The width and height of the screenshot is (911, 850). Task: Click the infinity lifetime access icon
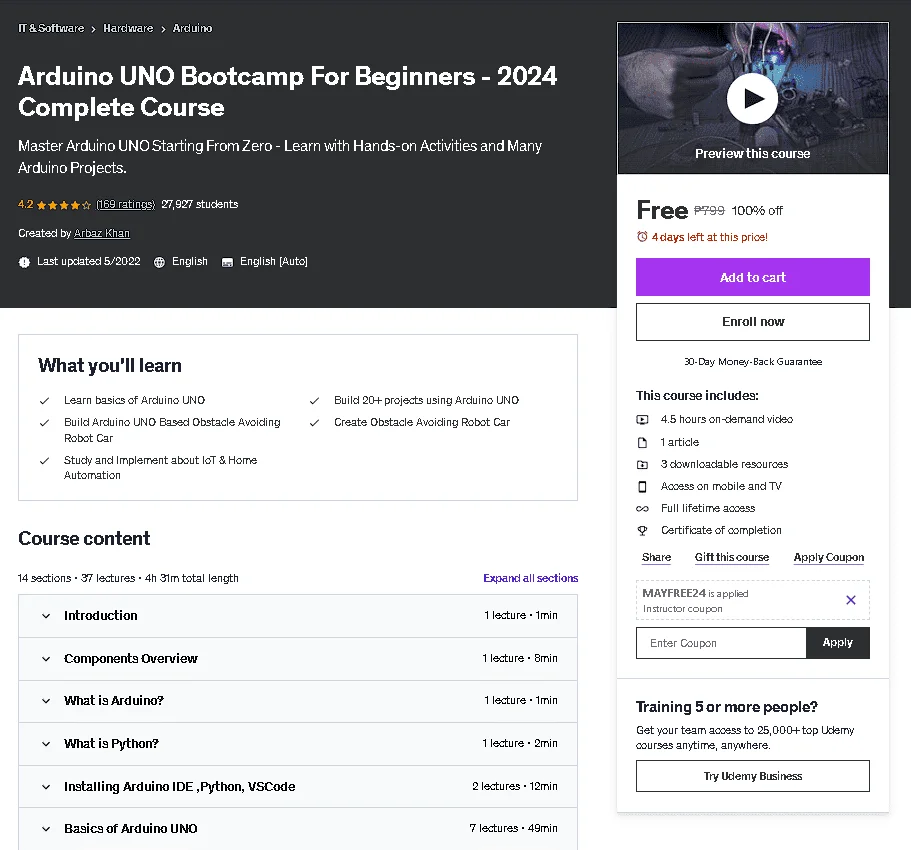click(642, 508)
